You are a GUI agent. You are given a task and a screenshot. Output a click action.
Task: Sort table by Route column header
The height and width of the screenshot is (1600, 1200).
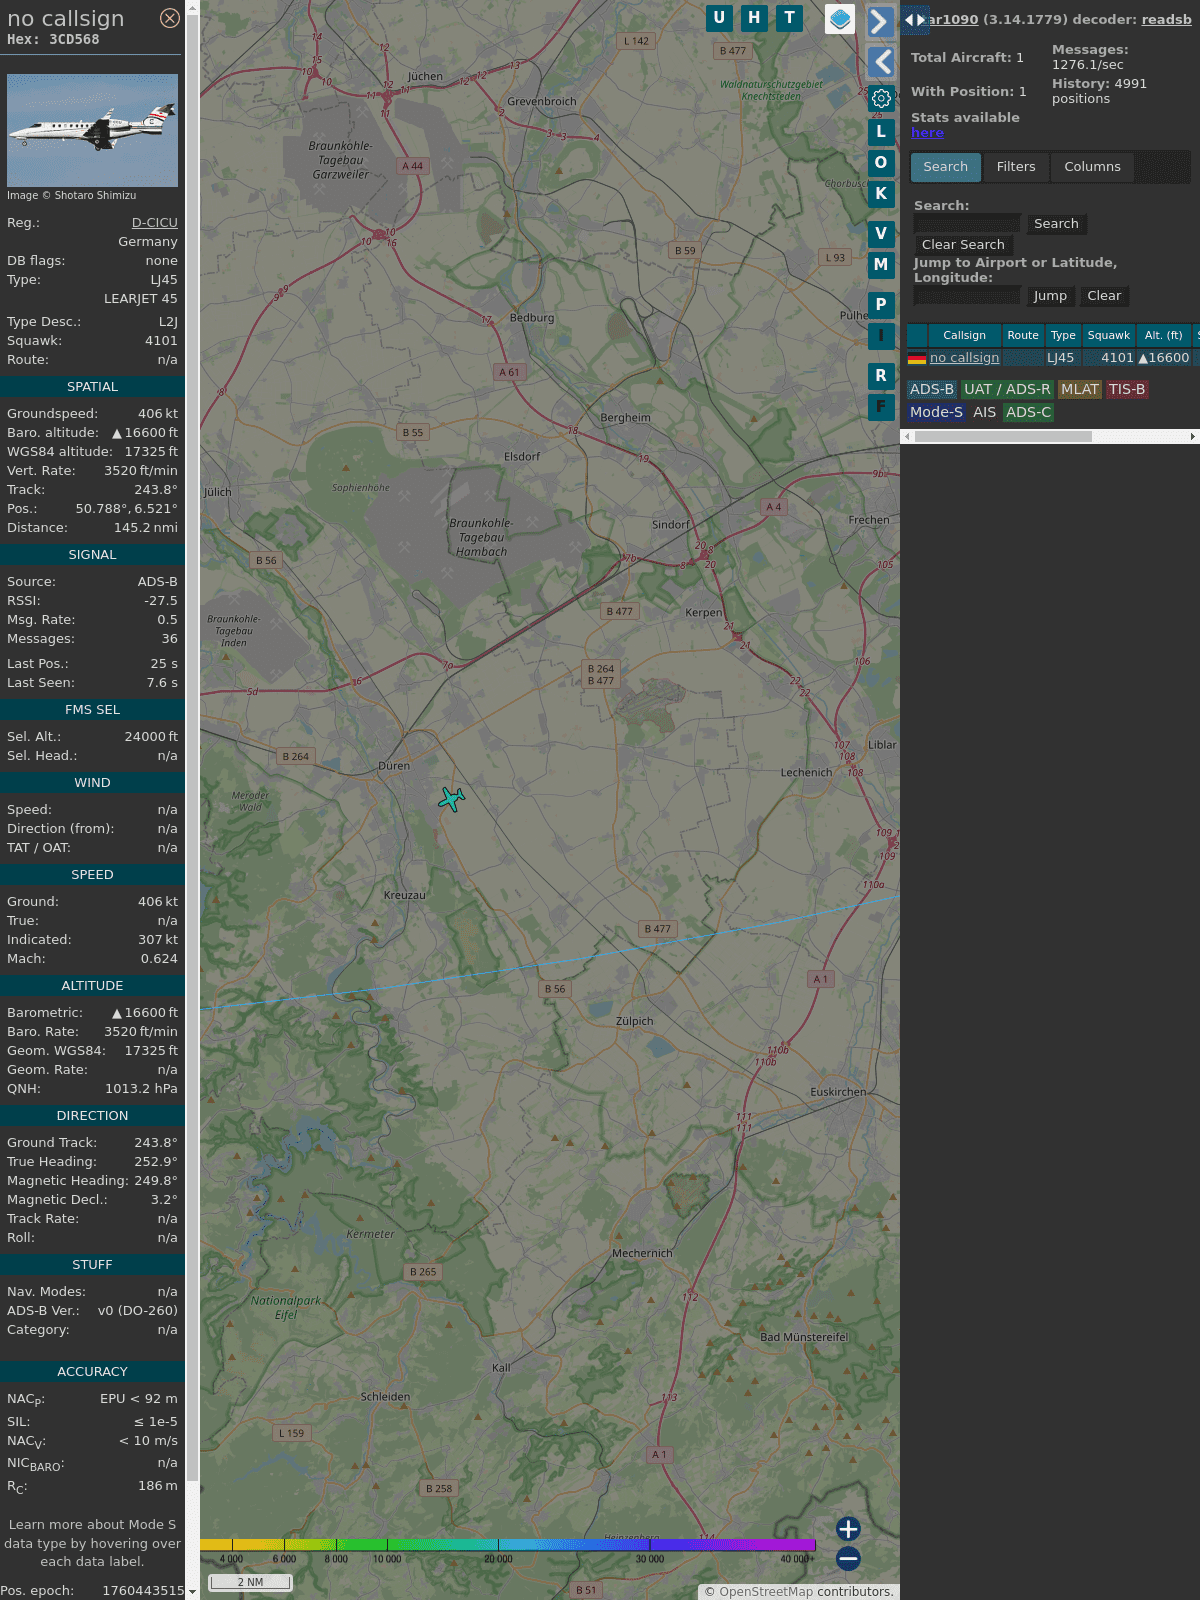tap(1023, 336)
